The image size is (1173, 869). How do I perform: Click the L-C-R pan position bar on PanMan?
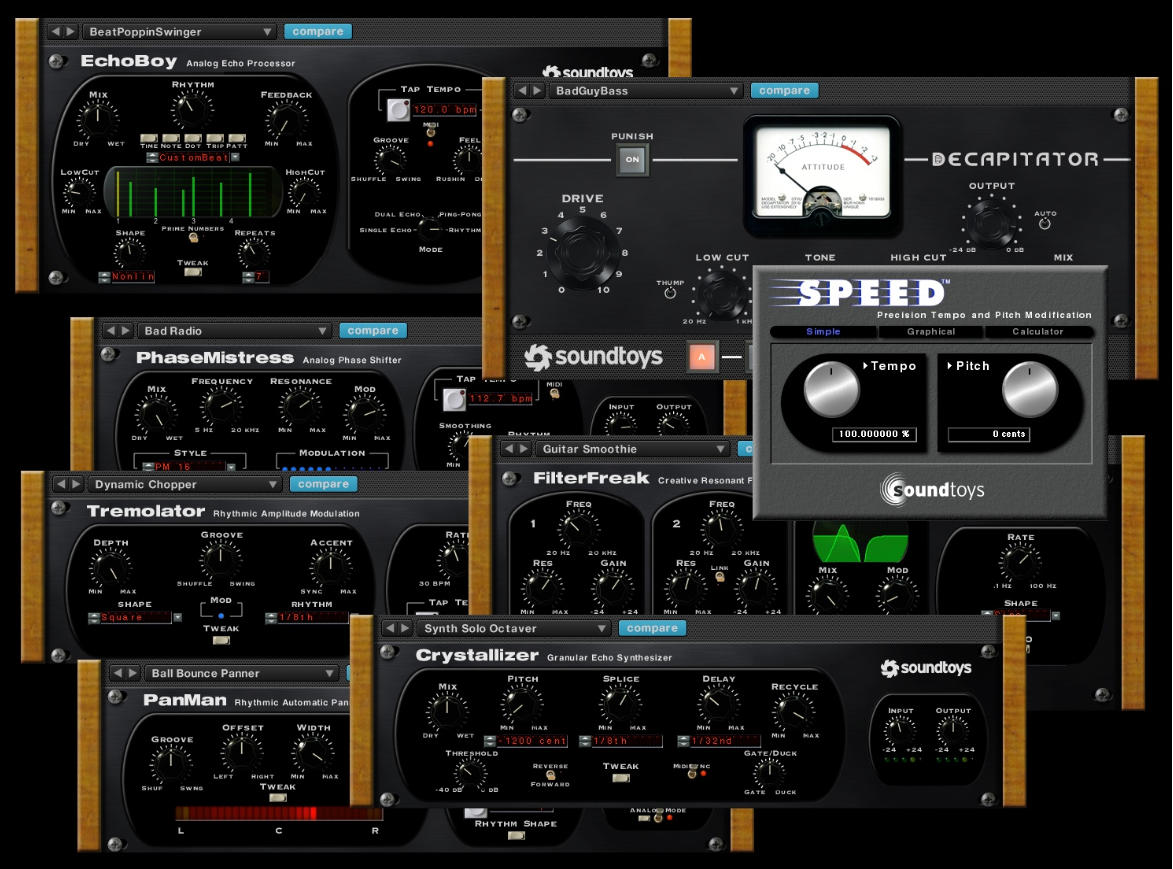coord(278,815)
